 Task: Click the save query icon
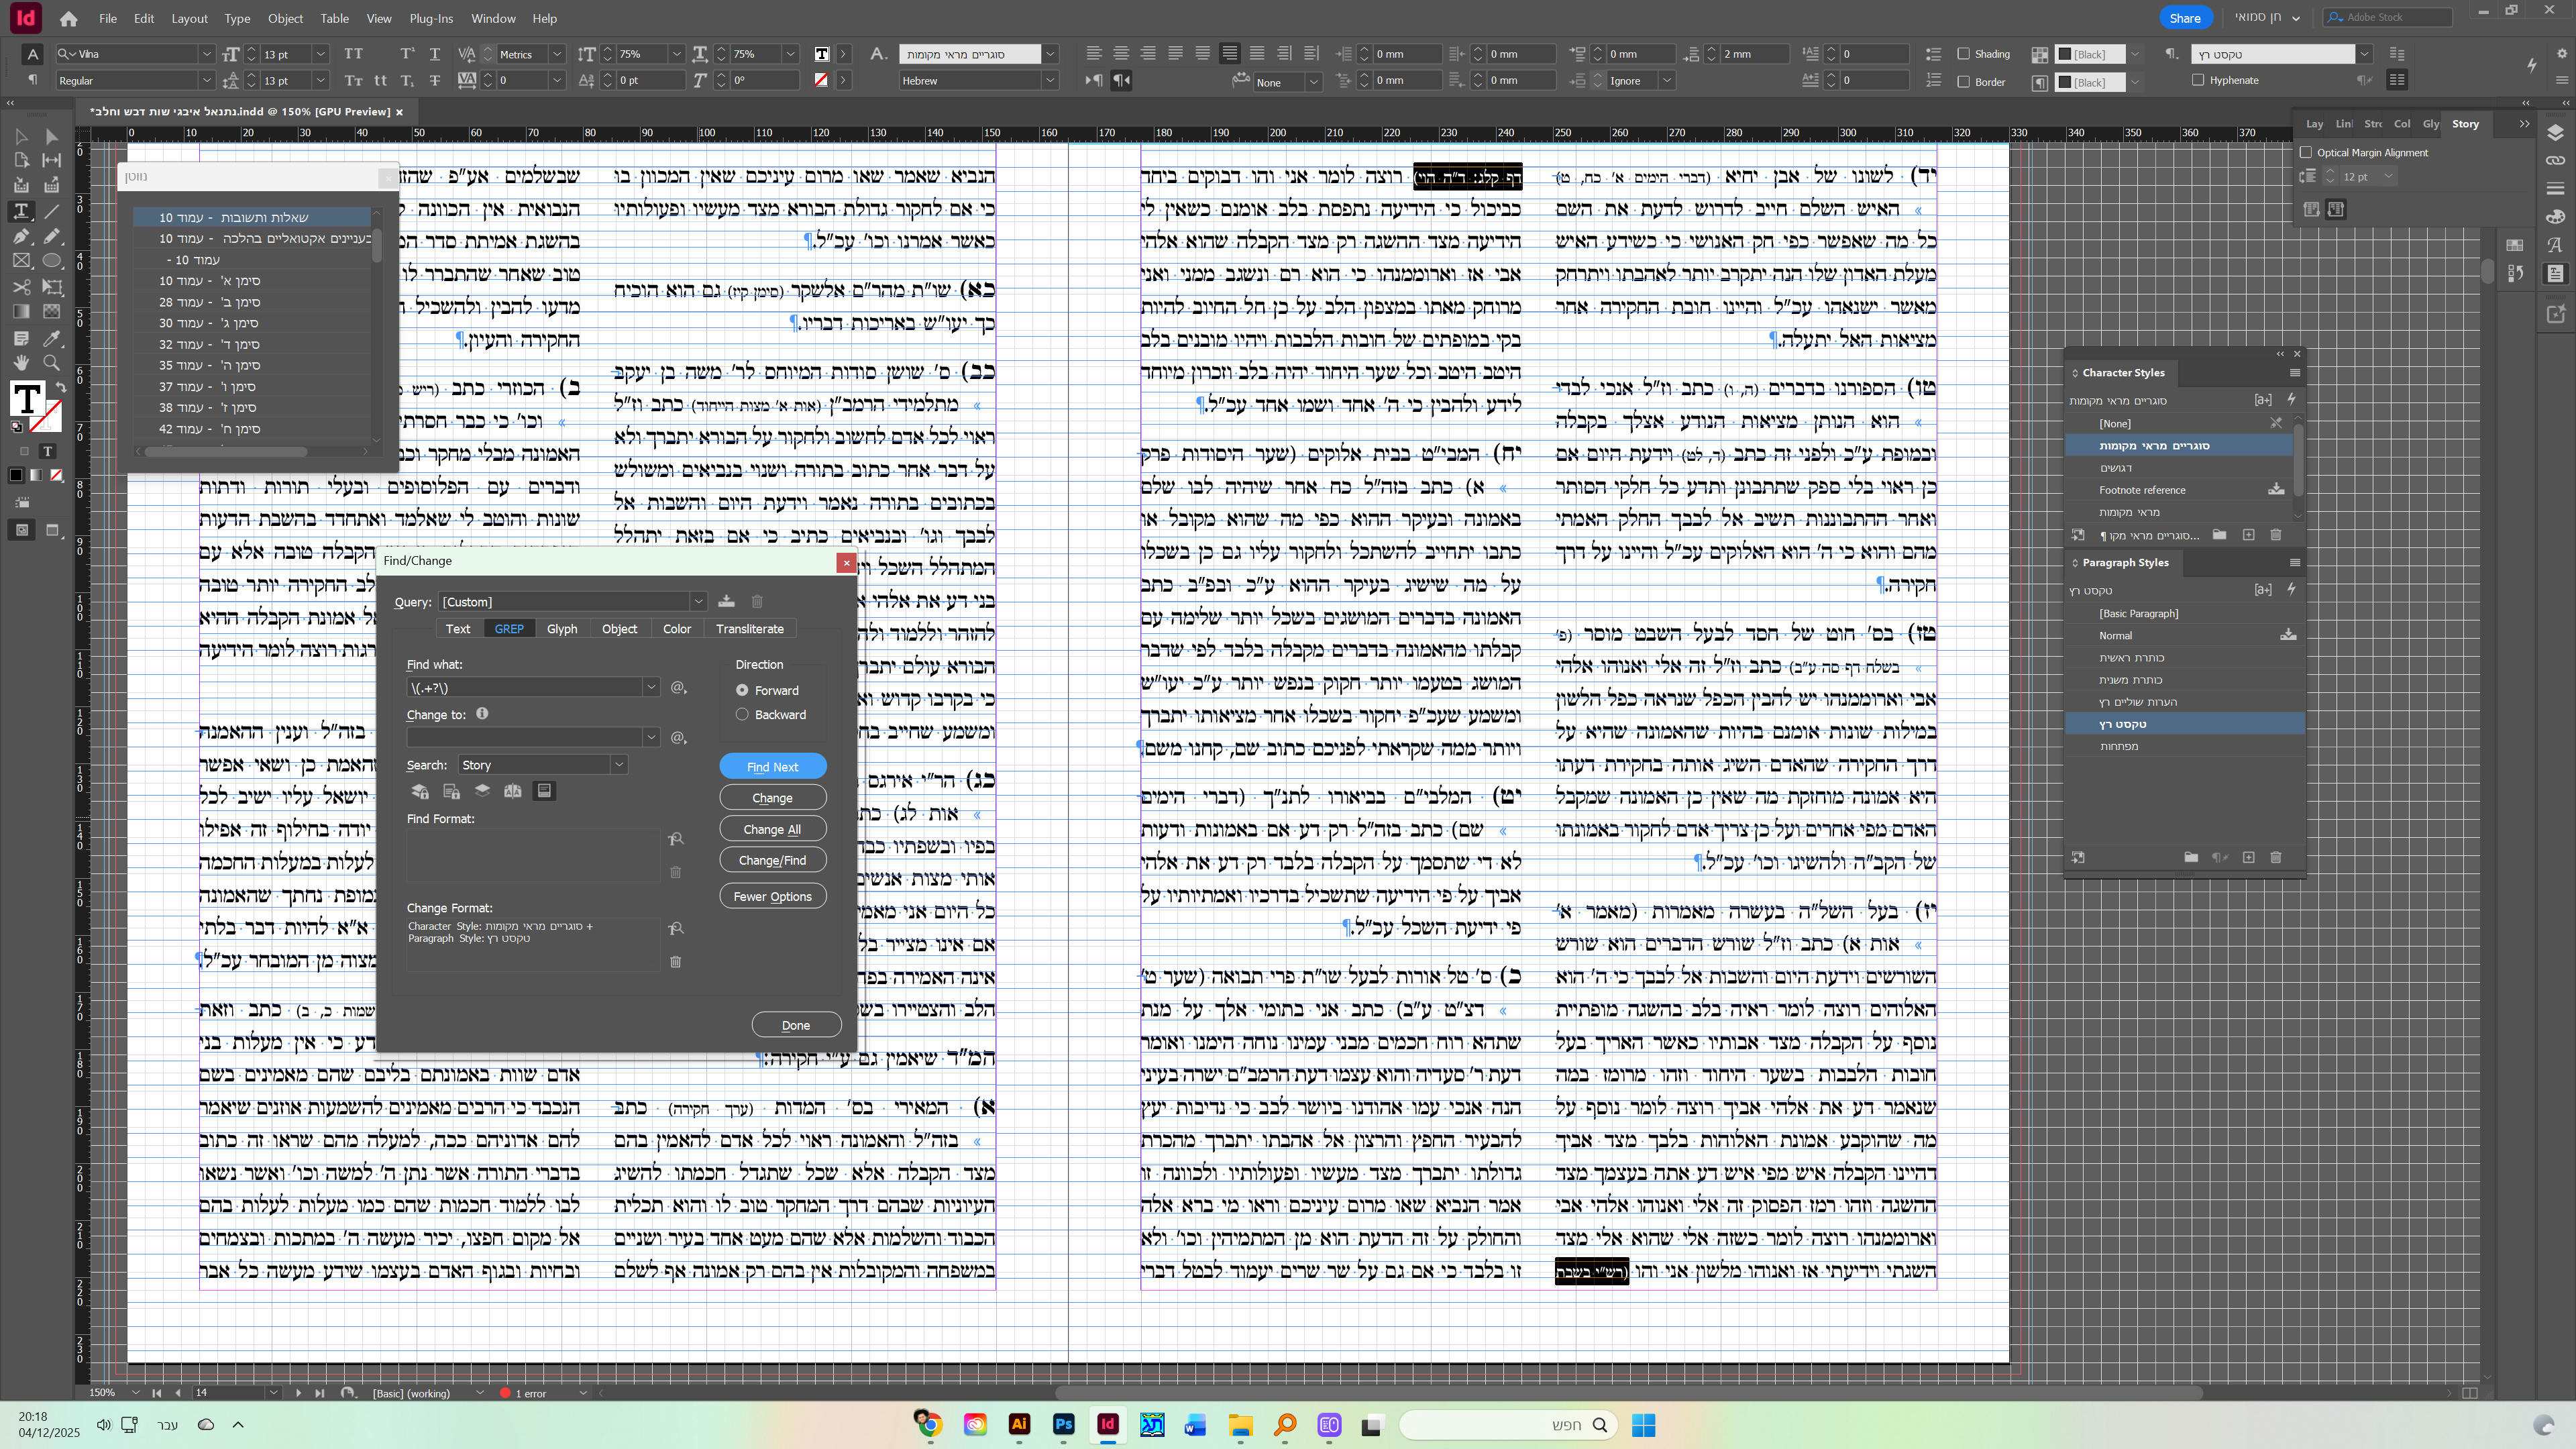727,601
